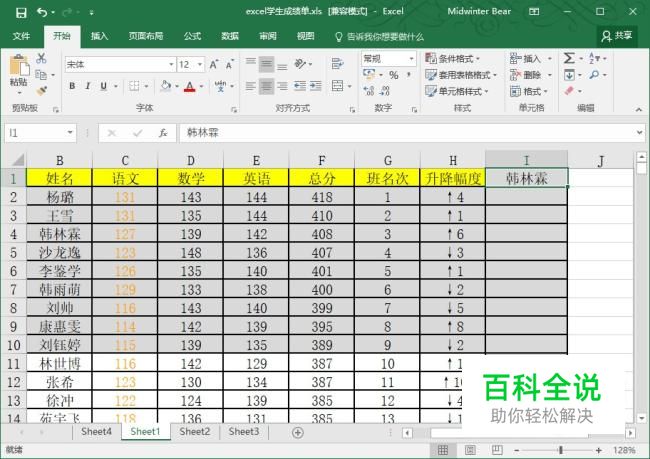Open the 文件 file tab
The width and height of the screenshot is (650, 459).
pos(21,36)
